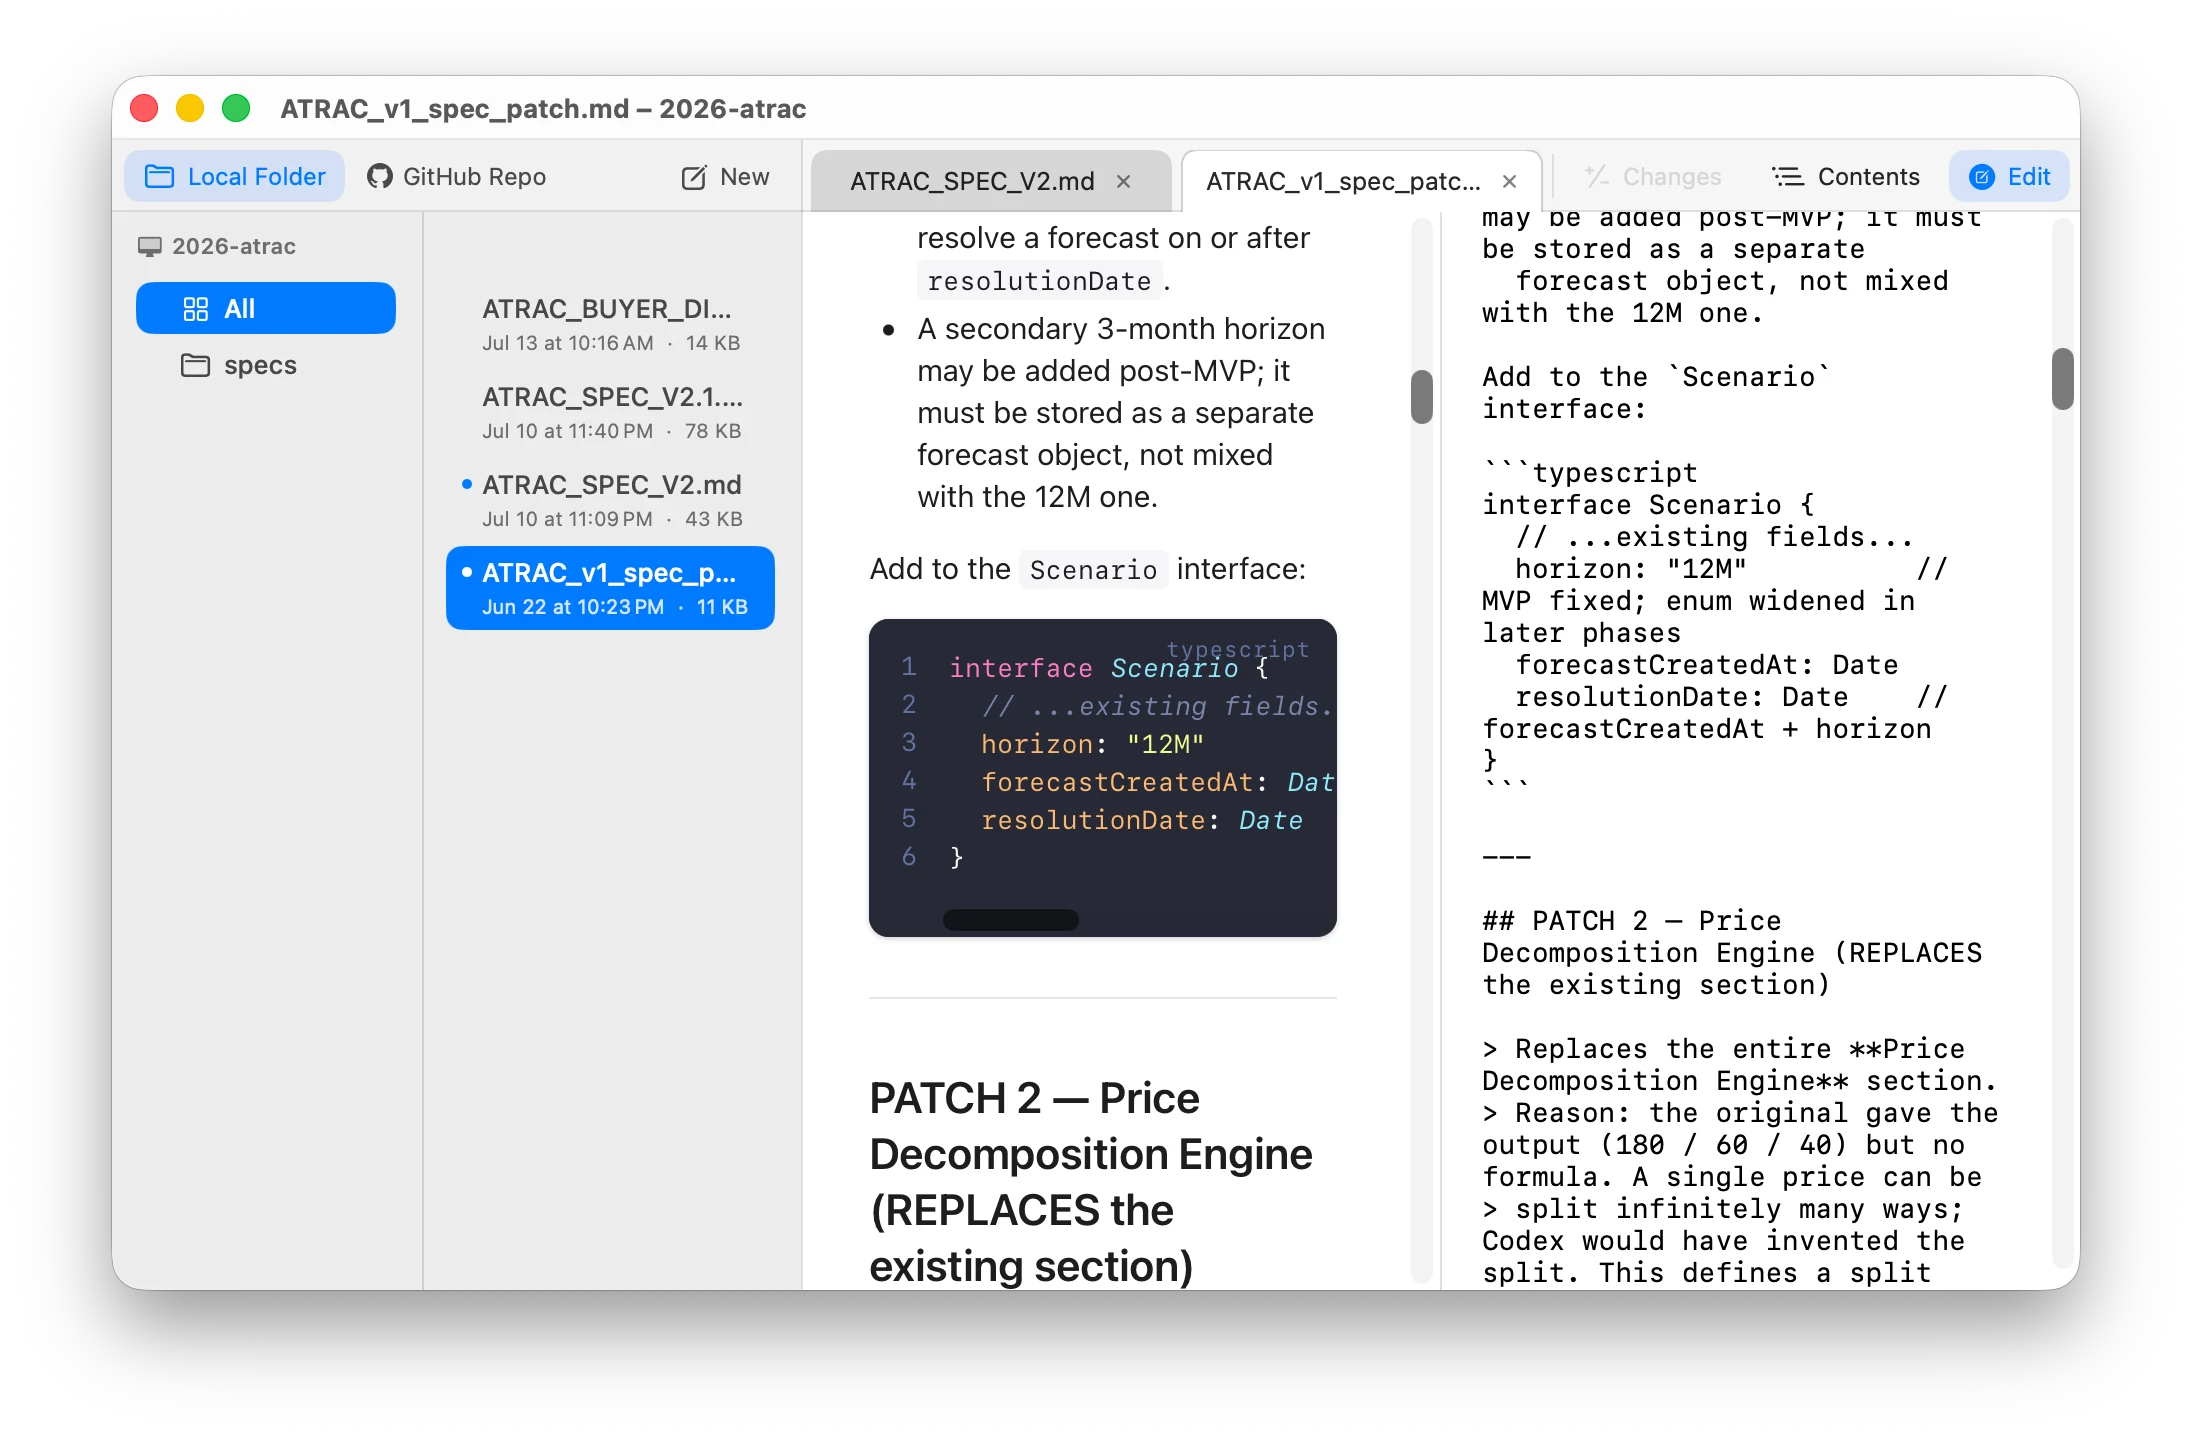
Task: Click the specs folder icon
Action: click(x=195, y=365)
